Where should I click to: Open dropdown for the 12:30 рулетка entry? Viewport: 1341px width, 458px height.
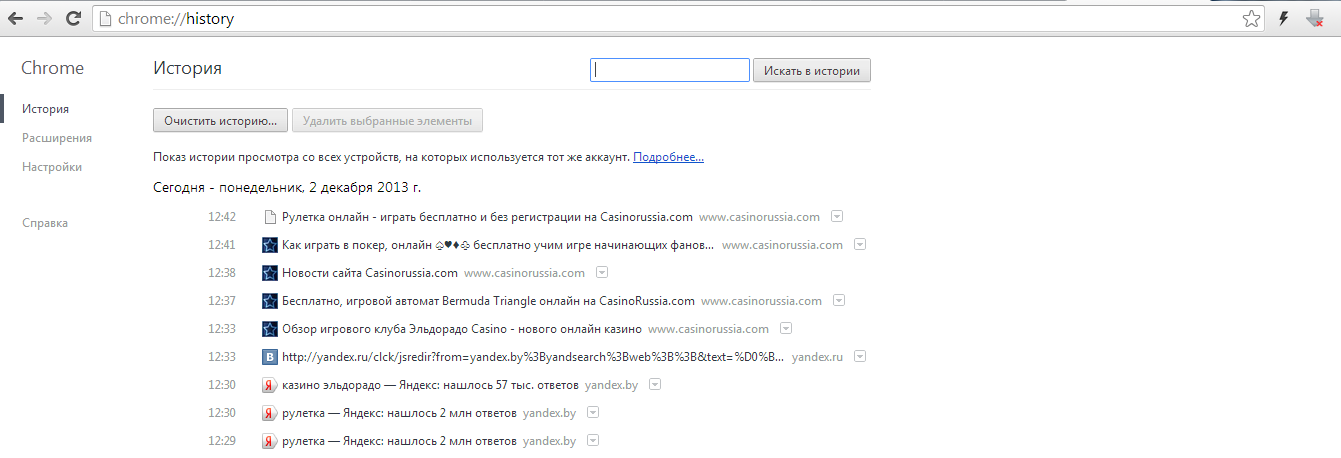pyautogui.click(x=593, y=412)
